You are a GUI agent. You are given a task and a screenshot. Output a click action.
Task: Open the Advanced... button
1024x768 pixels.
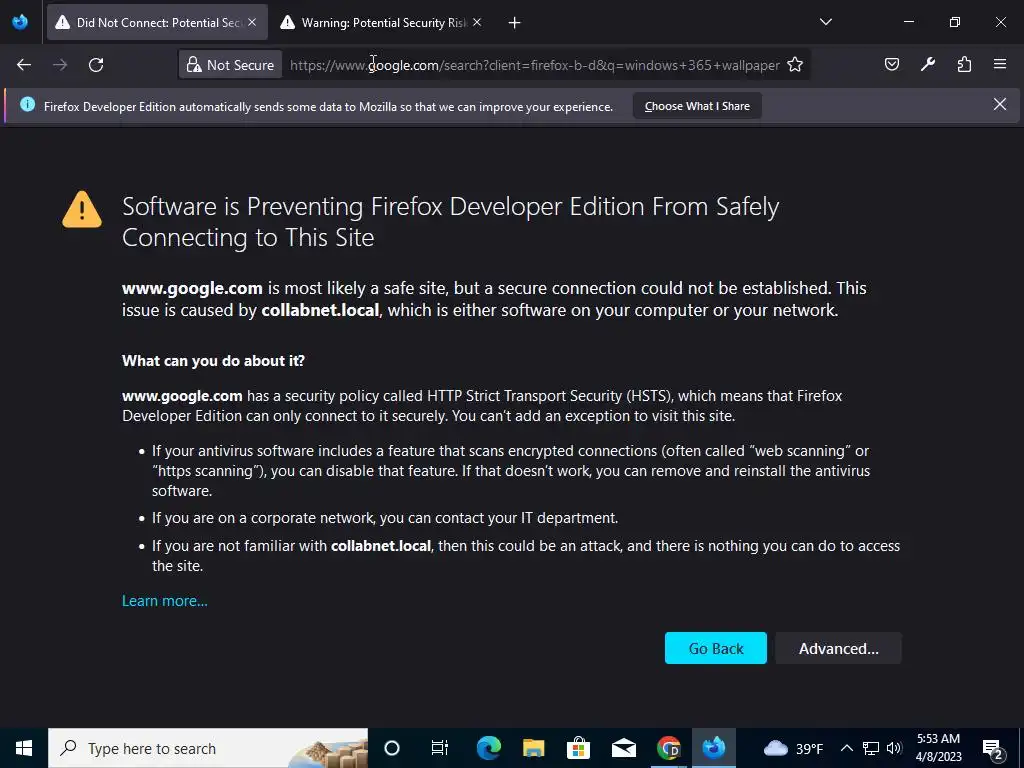coord(839,648)
